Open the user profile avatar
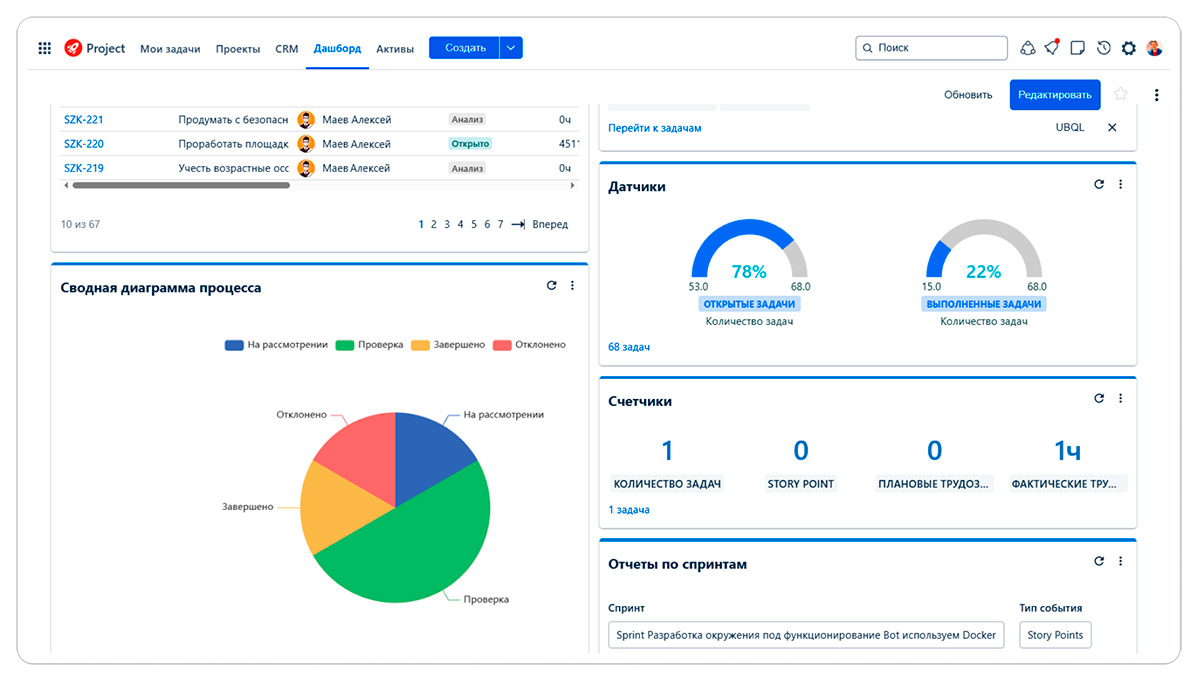This screenshot has width=1200, height=681. click(x=1155, y=47)
